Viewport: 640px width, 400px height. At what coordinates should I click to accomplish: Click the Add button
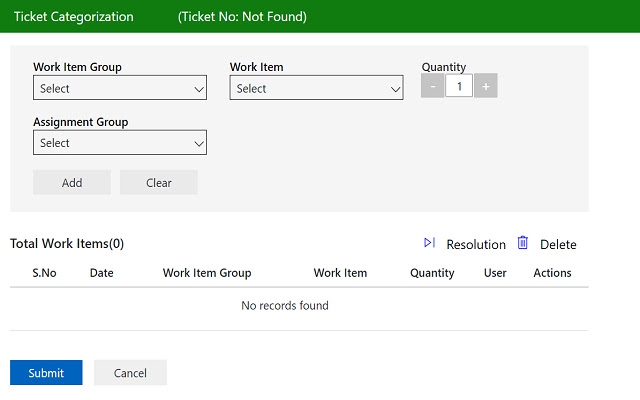tap(72, 183)
